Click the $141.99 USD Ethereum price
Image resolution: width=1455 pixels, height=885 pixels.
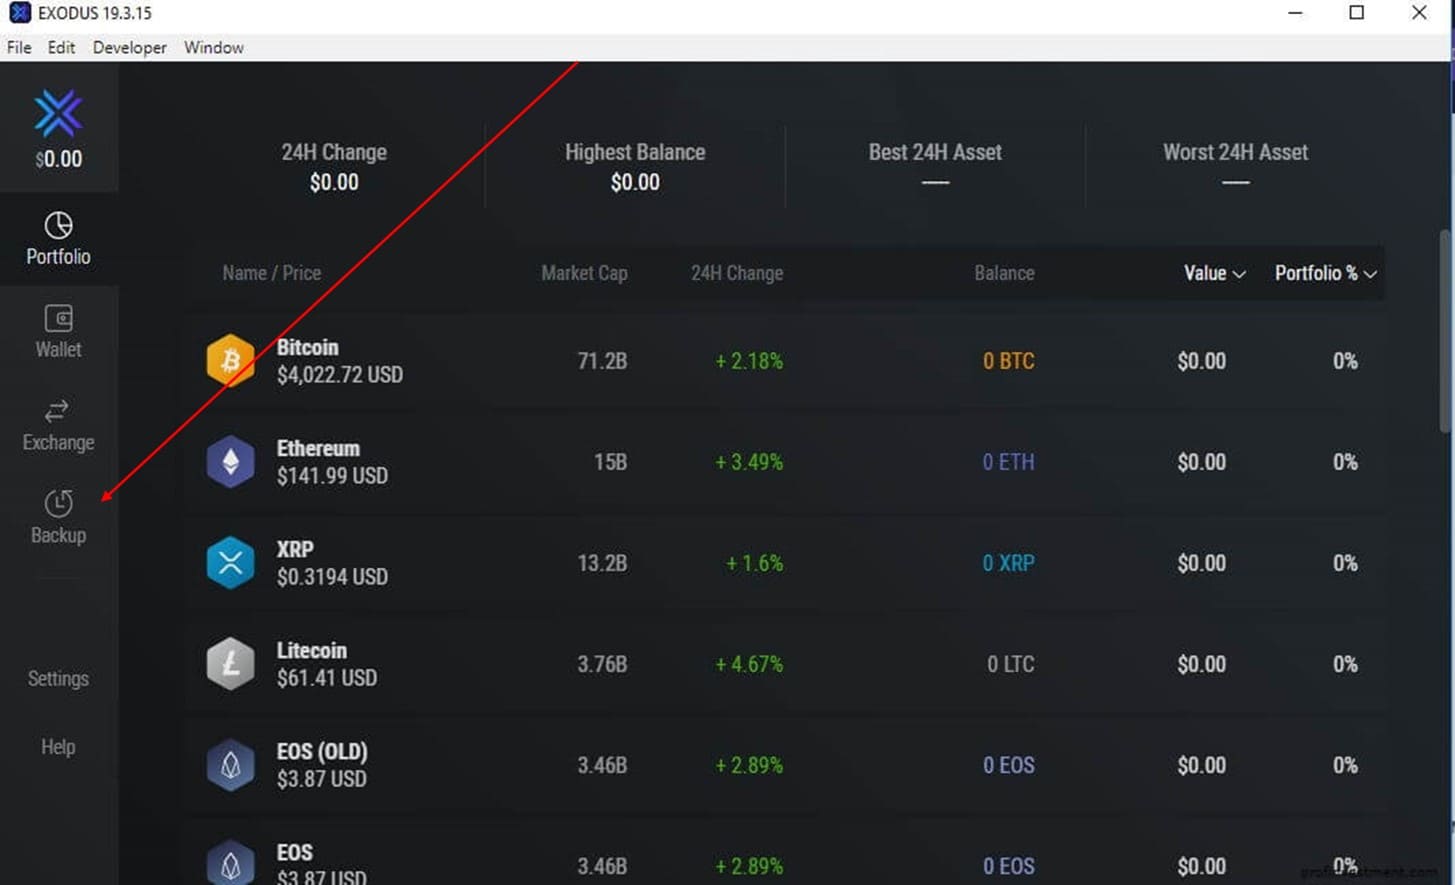click(x=332, y=476)
